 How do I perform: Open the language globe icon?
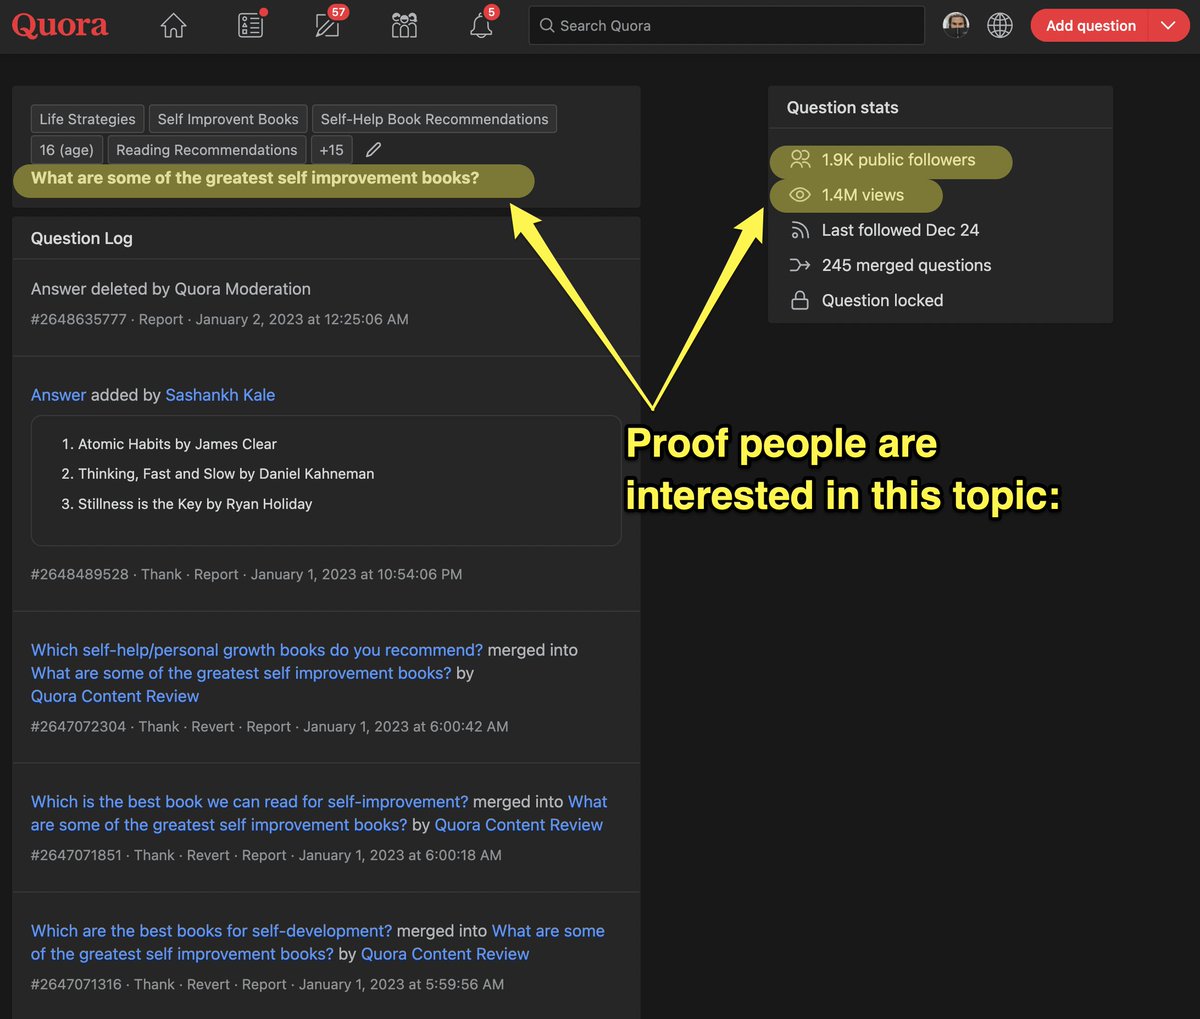click(x=1000, y=25)
